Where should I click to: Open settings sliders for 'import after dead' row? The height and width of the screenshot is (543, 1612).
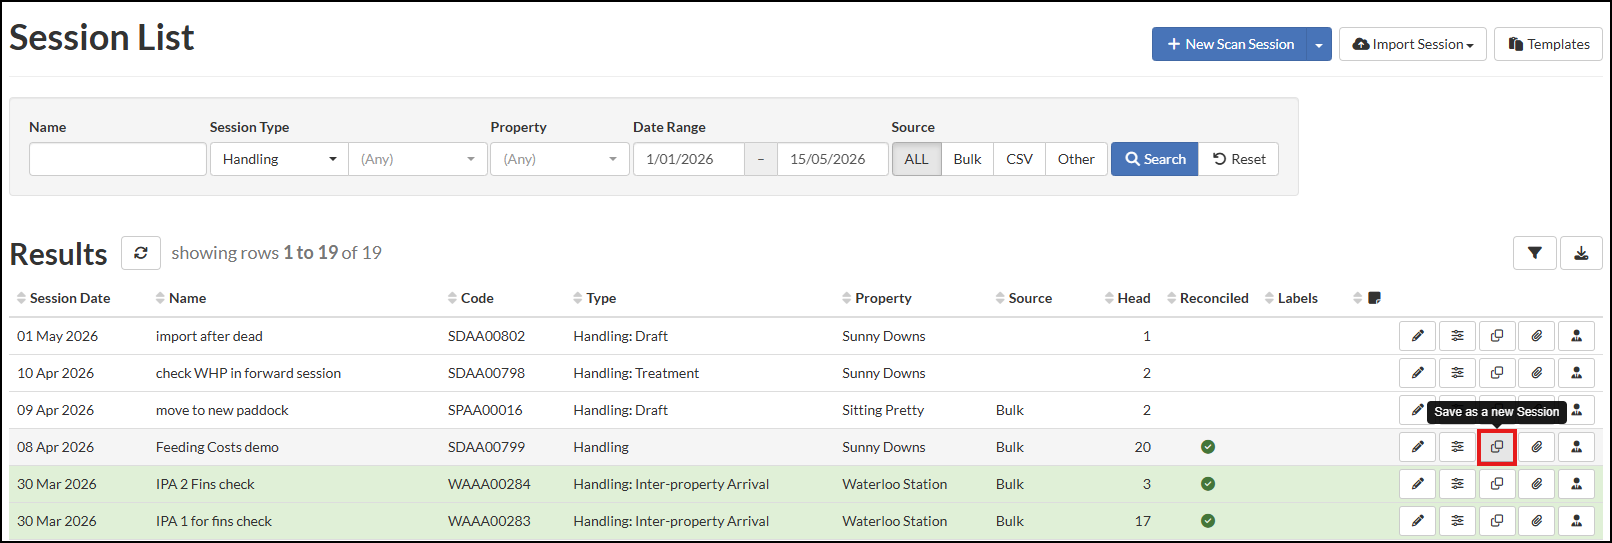pos(1457,336)
